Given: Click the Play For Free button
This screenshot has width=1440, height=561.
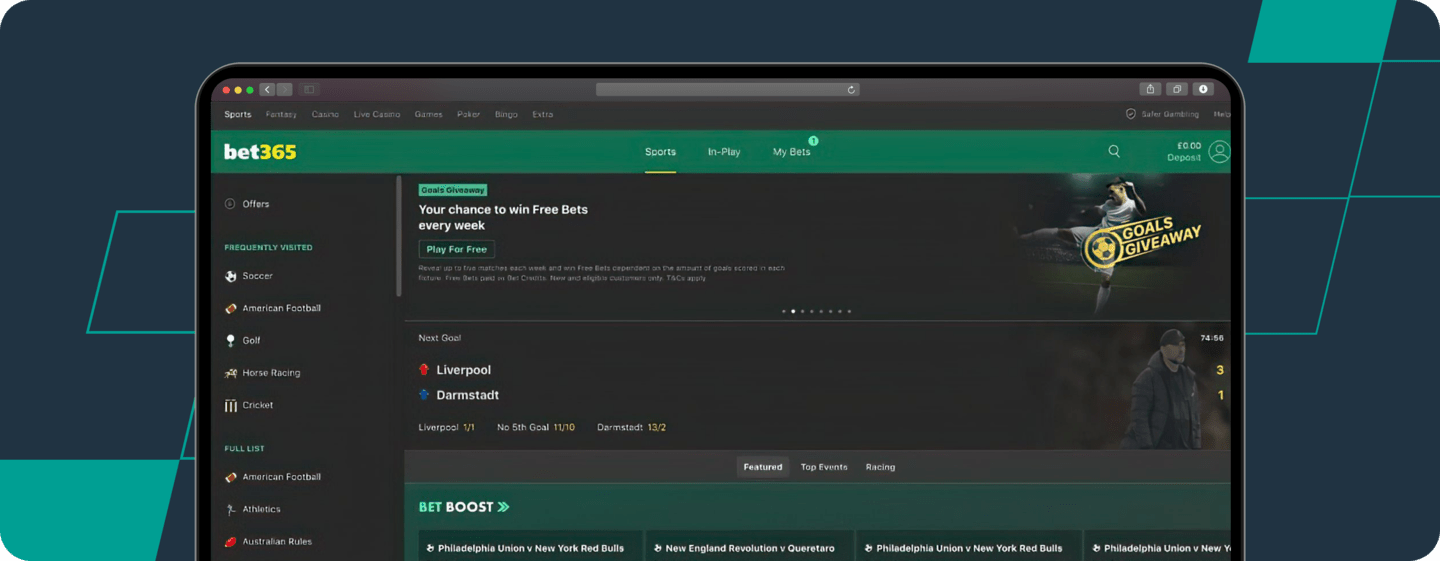Looking at the screenshot, I should (456, 249).
